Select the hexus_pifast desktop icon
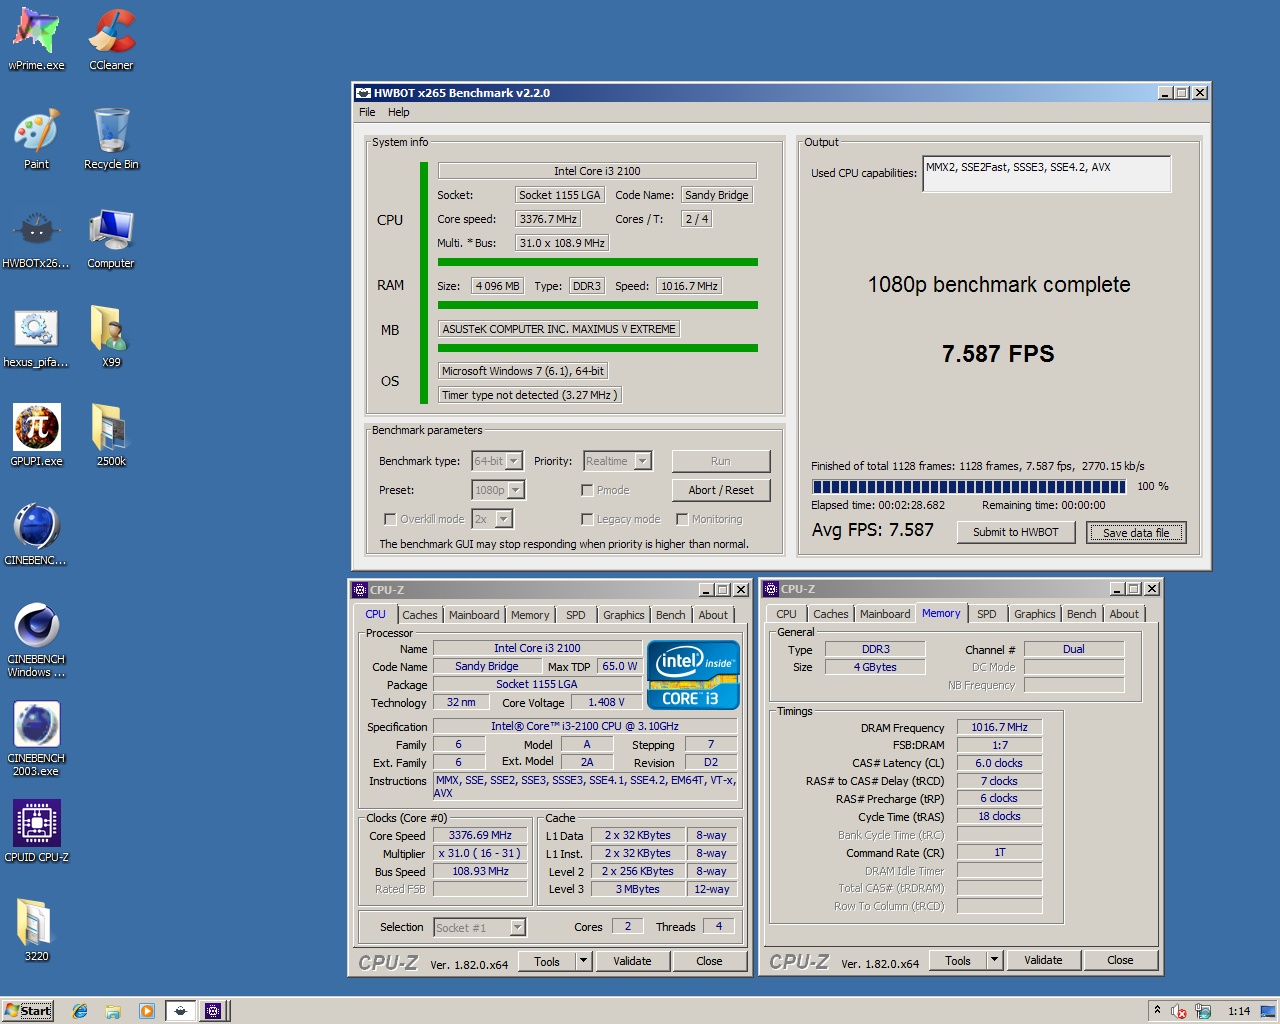The width and height of the screenshot is (1280, 1024). click(36, 337)
